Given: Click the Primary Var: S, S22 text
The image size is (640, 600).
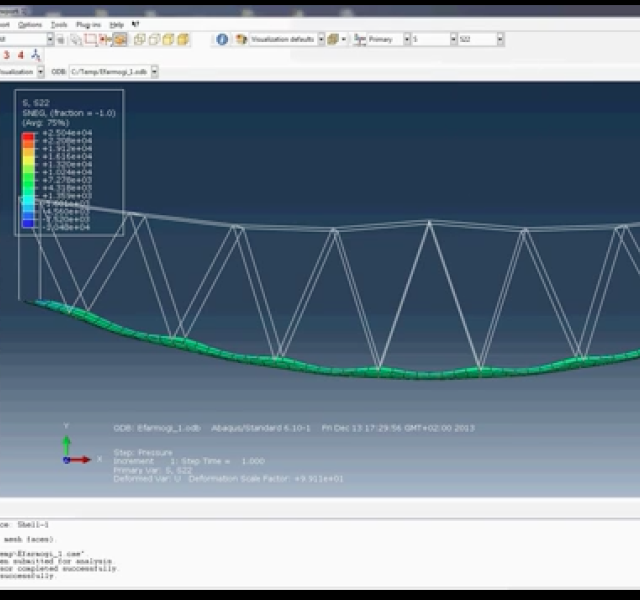Looking at the screenshot, I should (x=153, y=470).
